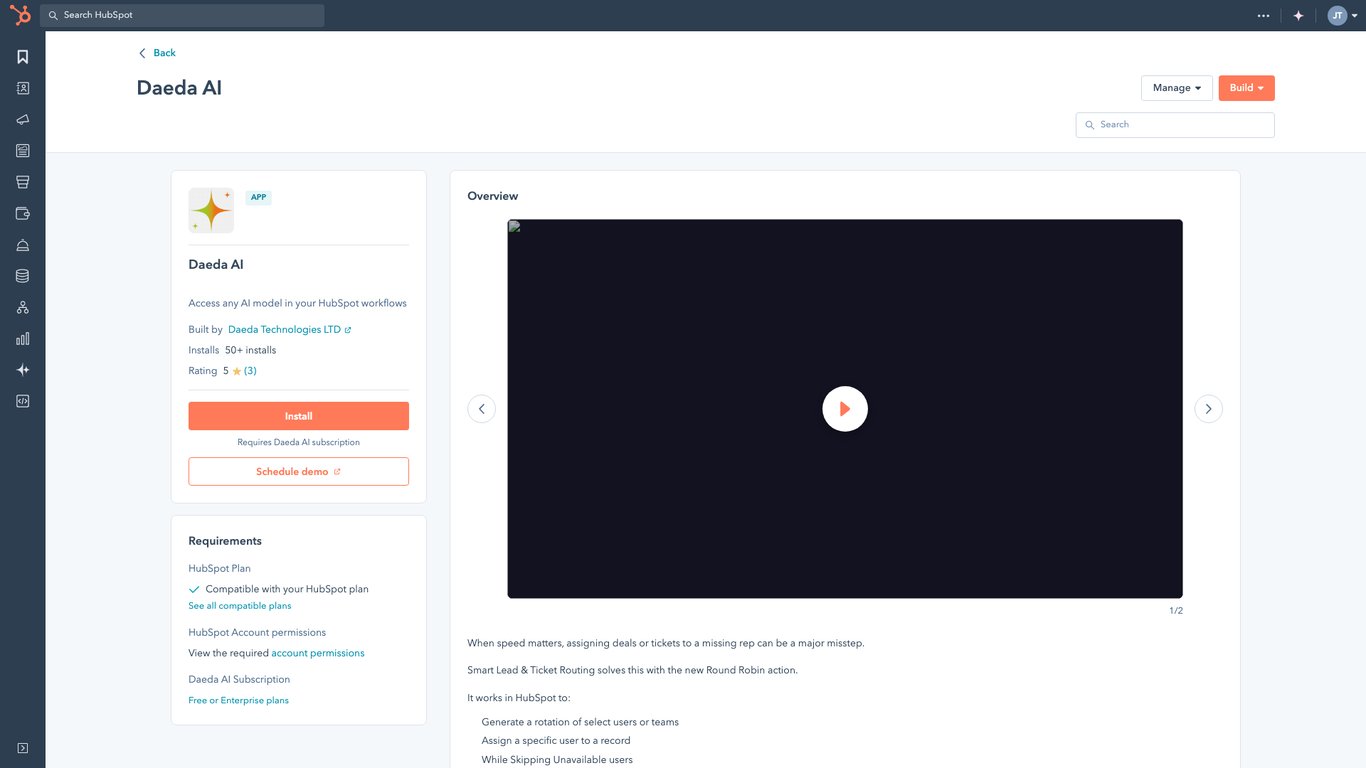1366x768 pixels.
Task: Click the Install button
Action: point(298,415)
